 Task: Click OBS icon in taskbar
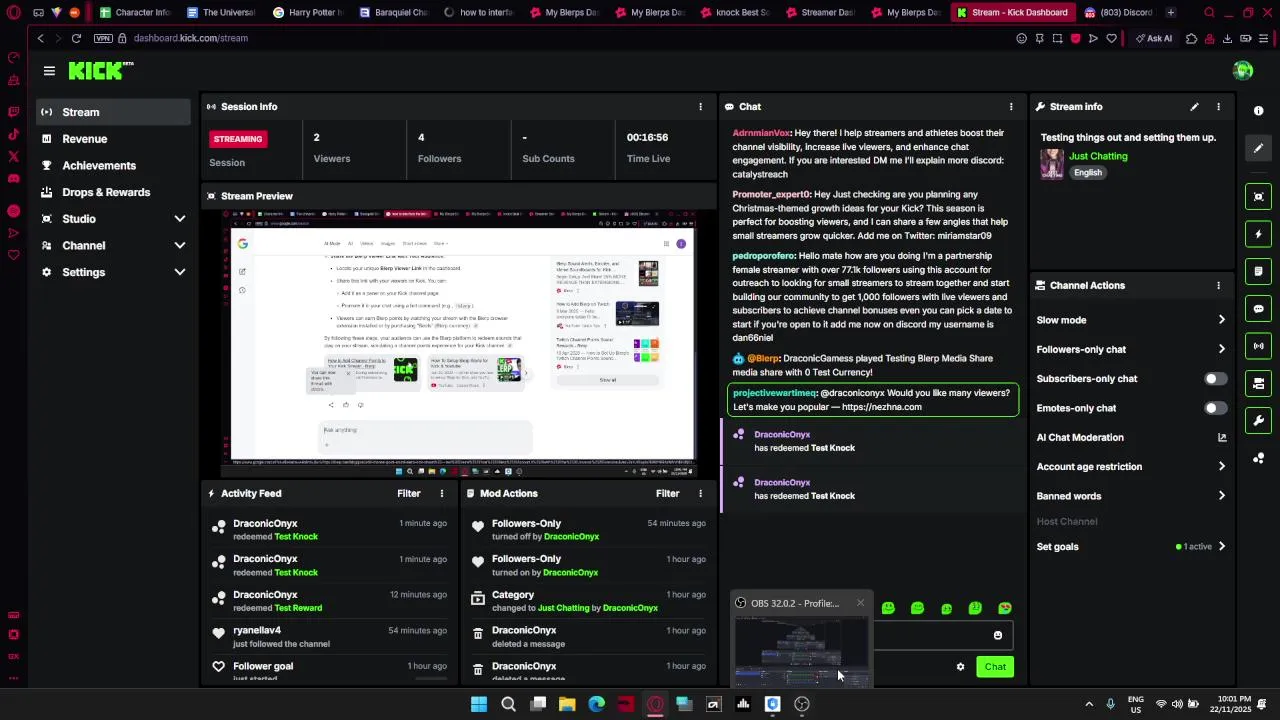(x=801, y=704)
